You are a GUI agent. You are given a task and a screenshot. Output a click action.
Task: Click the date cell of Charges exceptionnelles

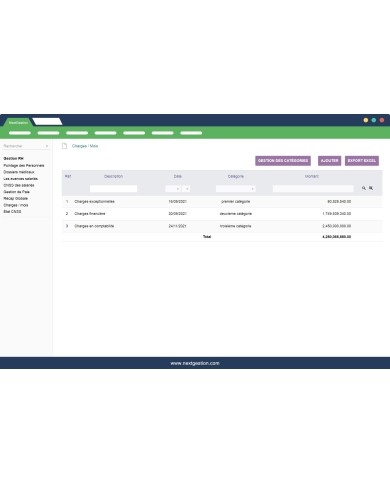click(178, 202)
